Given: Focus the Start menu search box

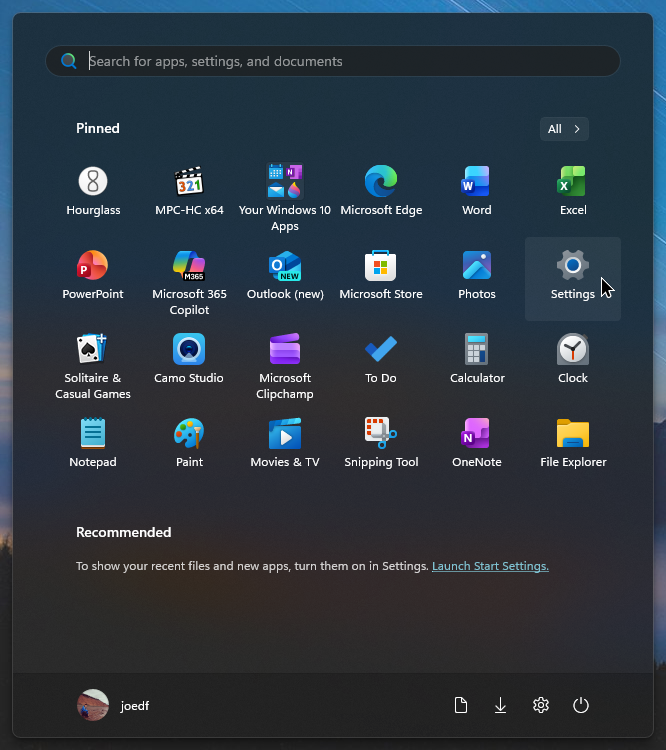Looking at the screenshot, I should (x=333, y=61).
